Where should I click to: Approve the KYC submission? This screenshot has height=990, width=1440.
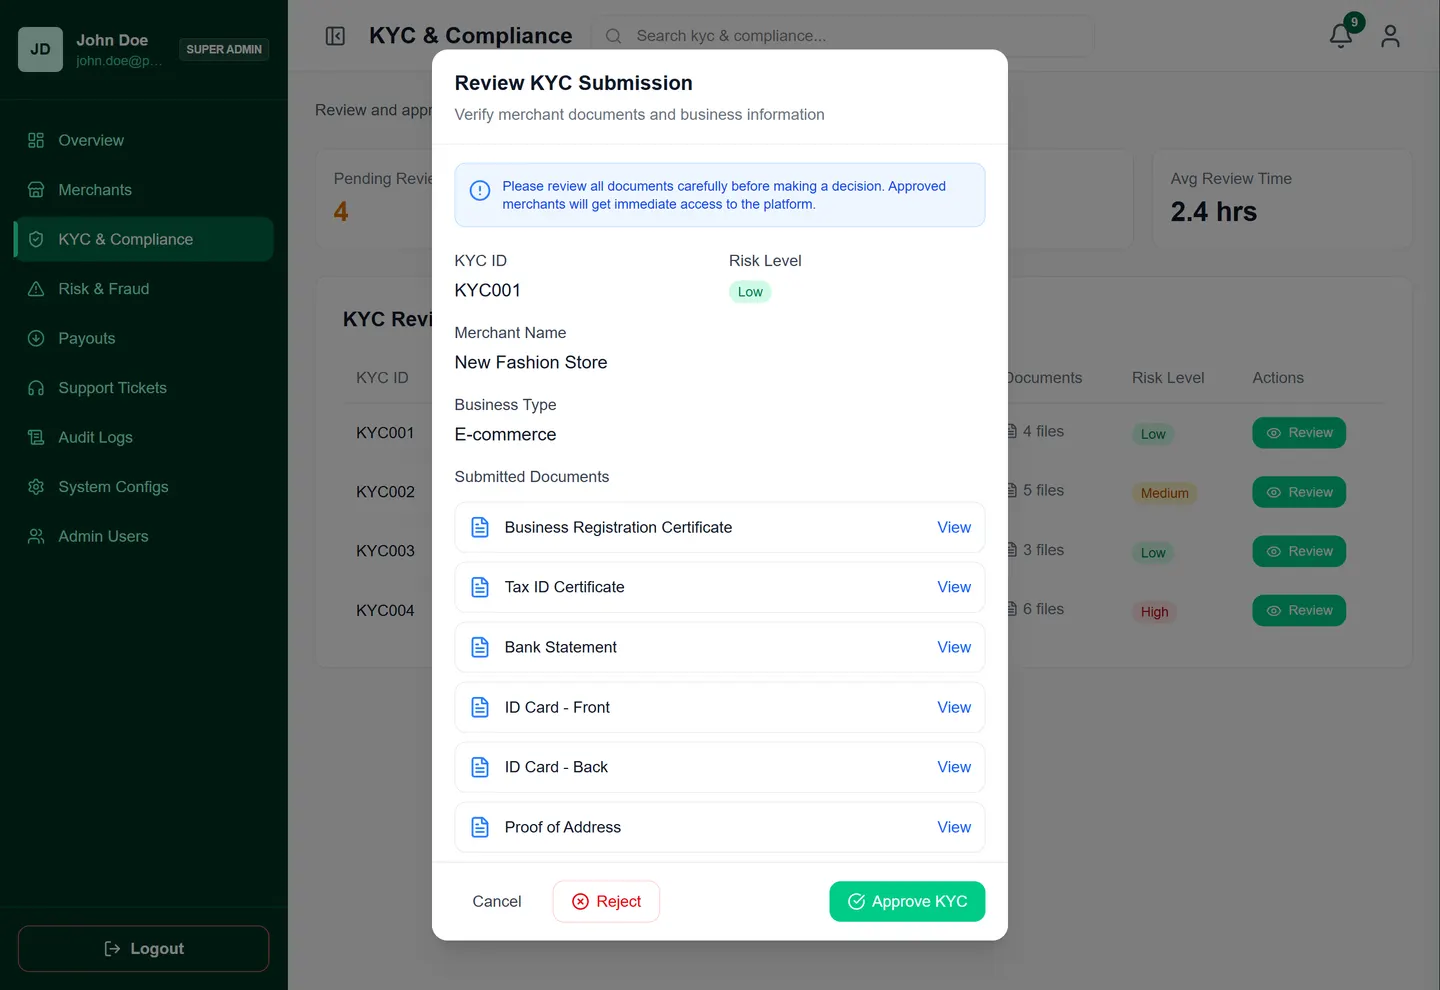(907, 901)
